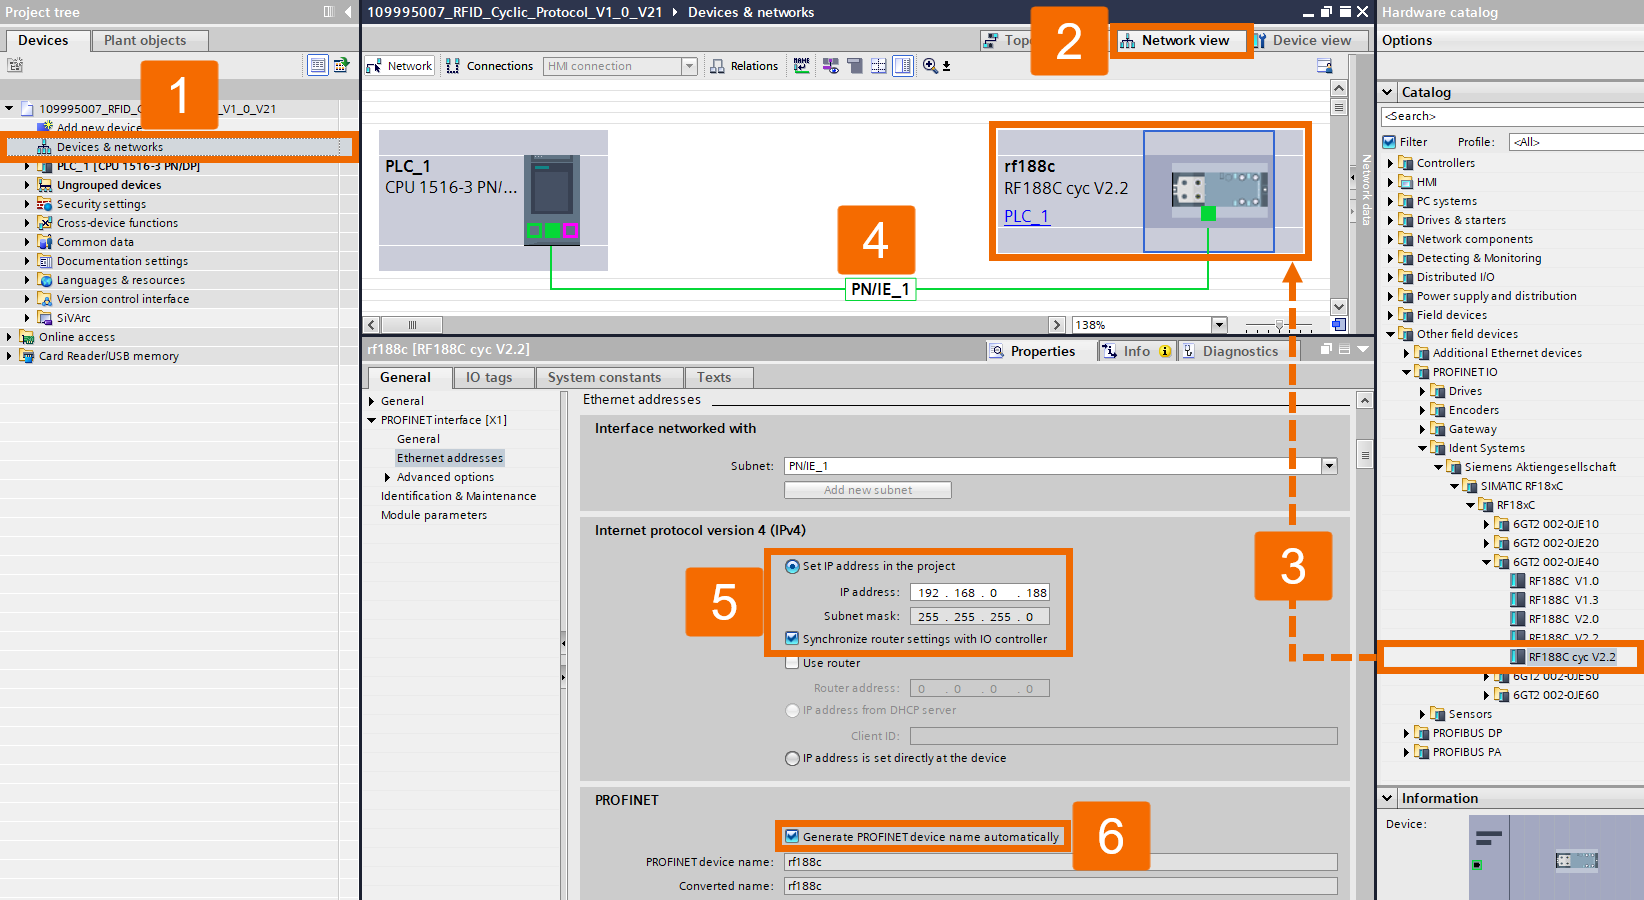
Task: Click the Relations toolbar button
Action: click(744, 66)
